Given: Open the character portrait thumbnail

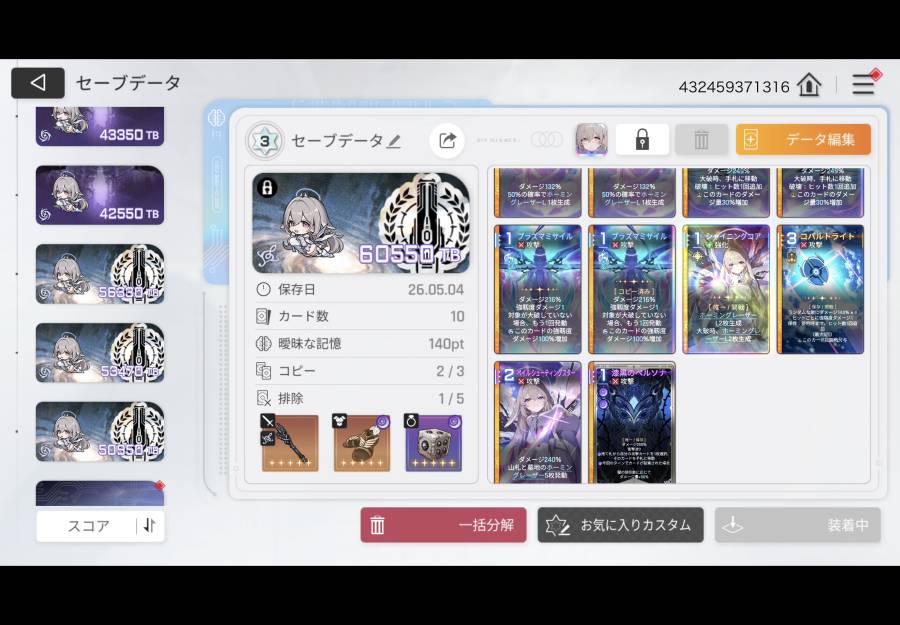Looking at the screenshot, I should point(592,139).
